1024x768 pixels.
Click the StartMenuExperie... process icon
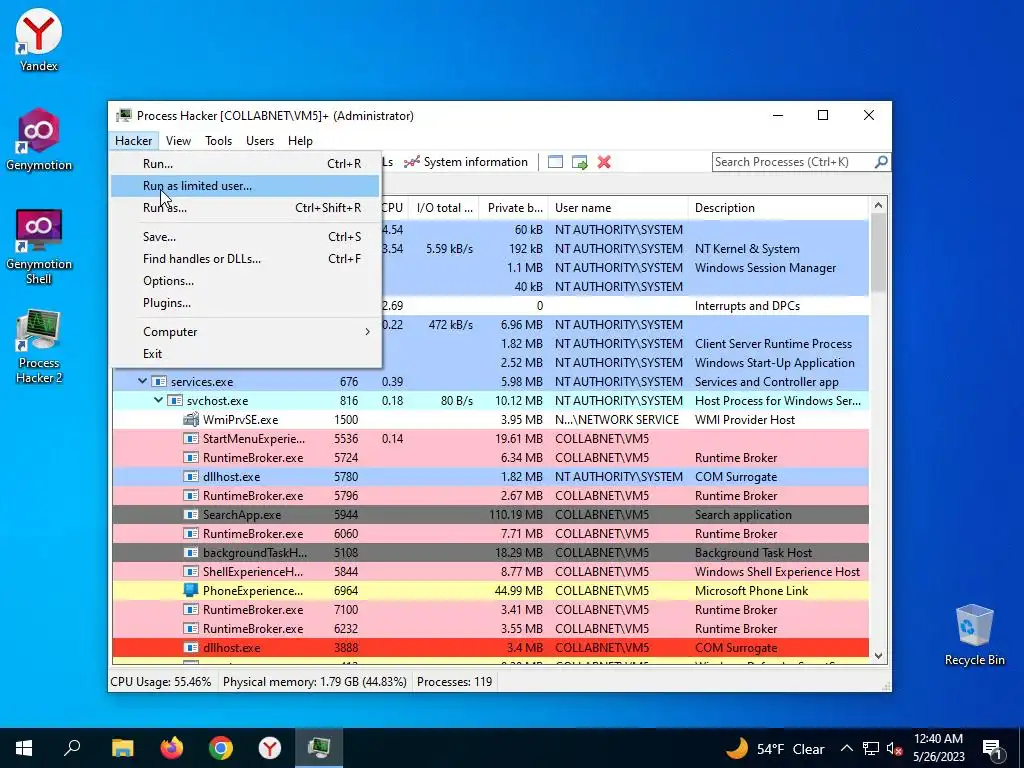(x=191, y=439)
